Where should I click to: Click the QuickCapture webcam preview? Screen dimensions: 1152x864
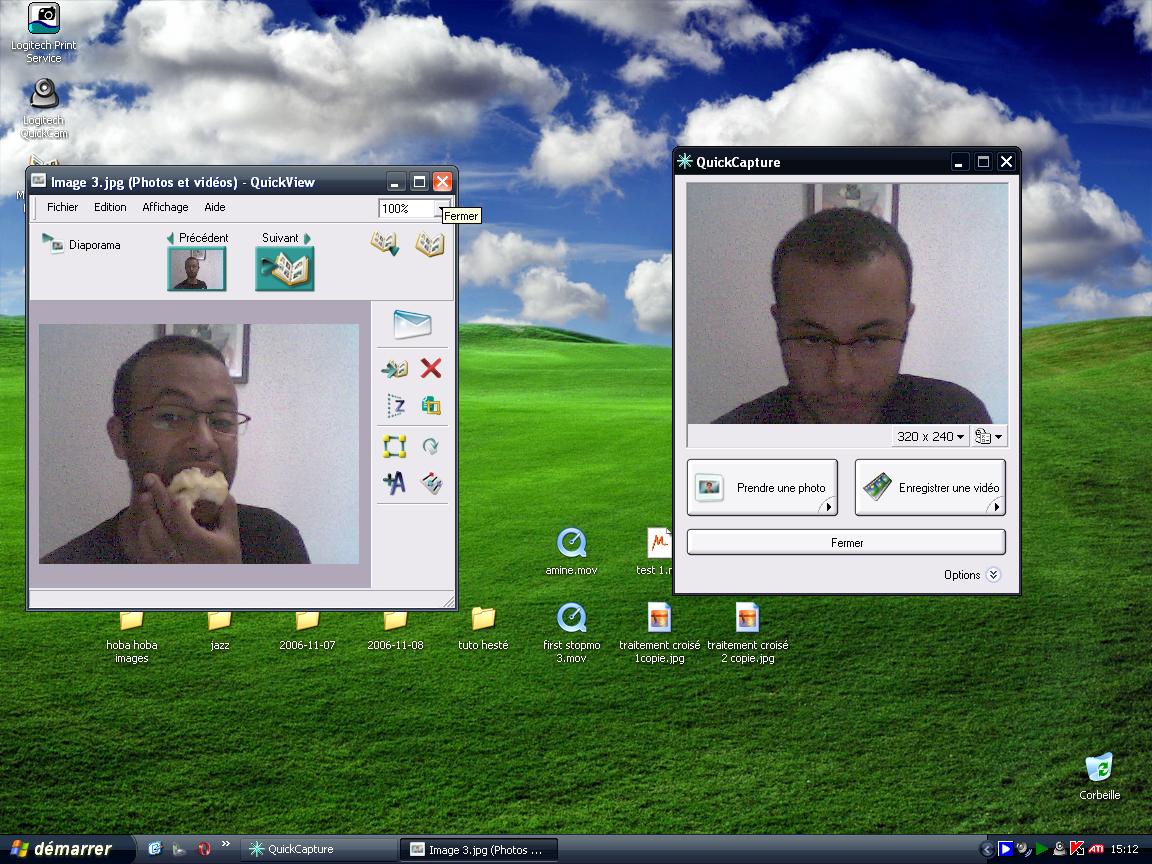point(847,303)
